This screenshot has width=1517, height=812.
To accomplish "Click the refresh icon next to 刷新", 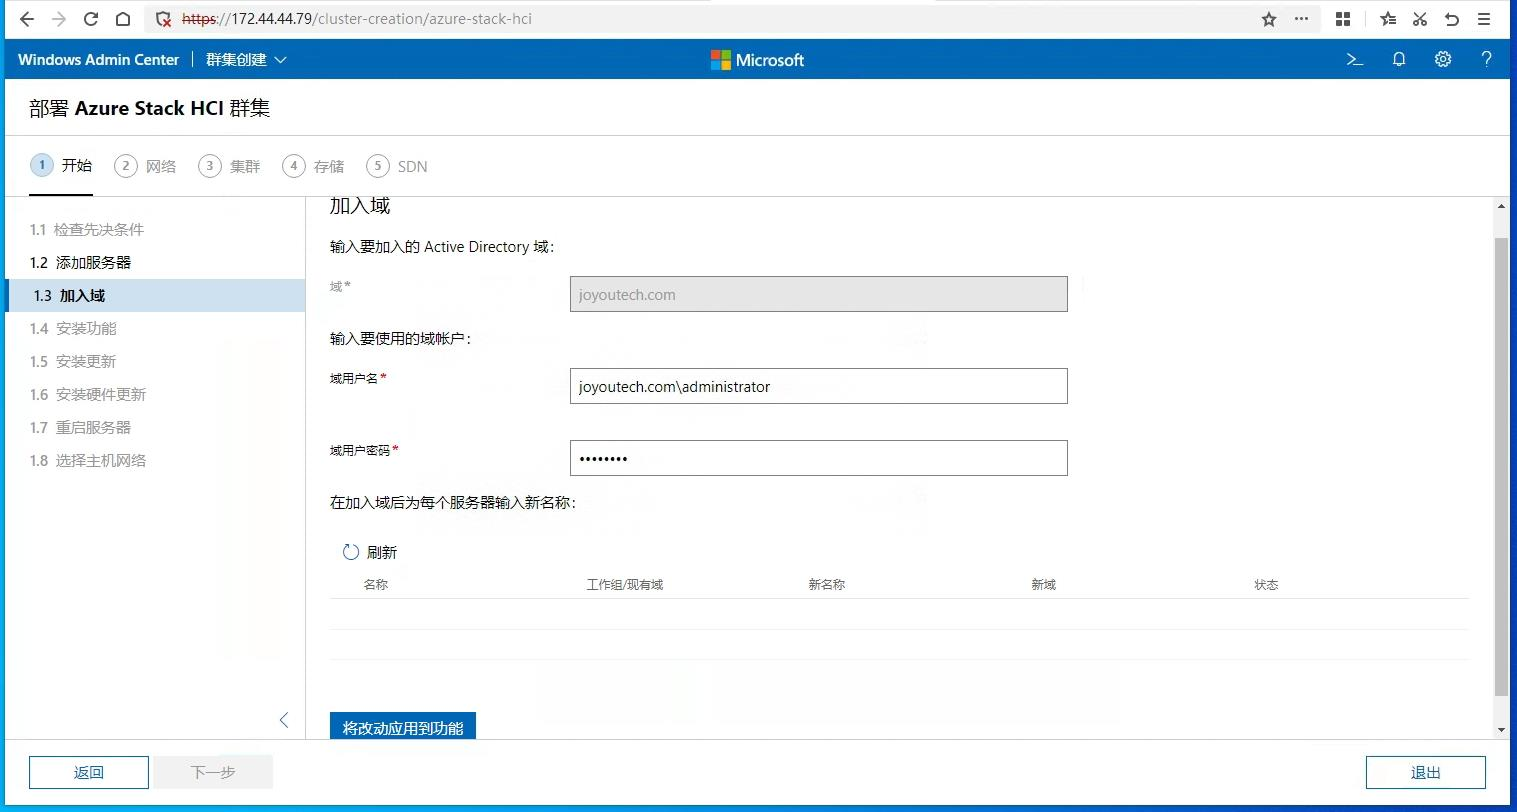I will tap(351, 552).
